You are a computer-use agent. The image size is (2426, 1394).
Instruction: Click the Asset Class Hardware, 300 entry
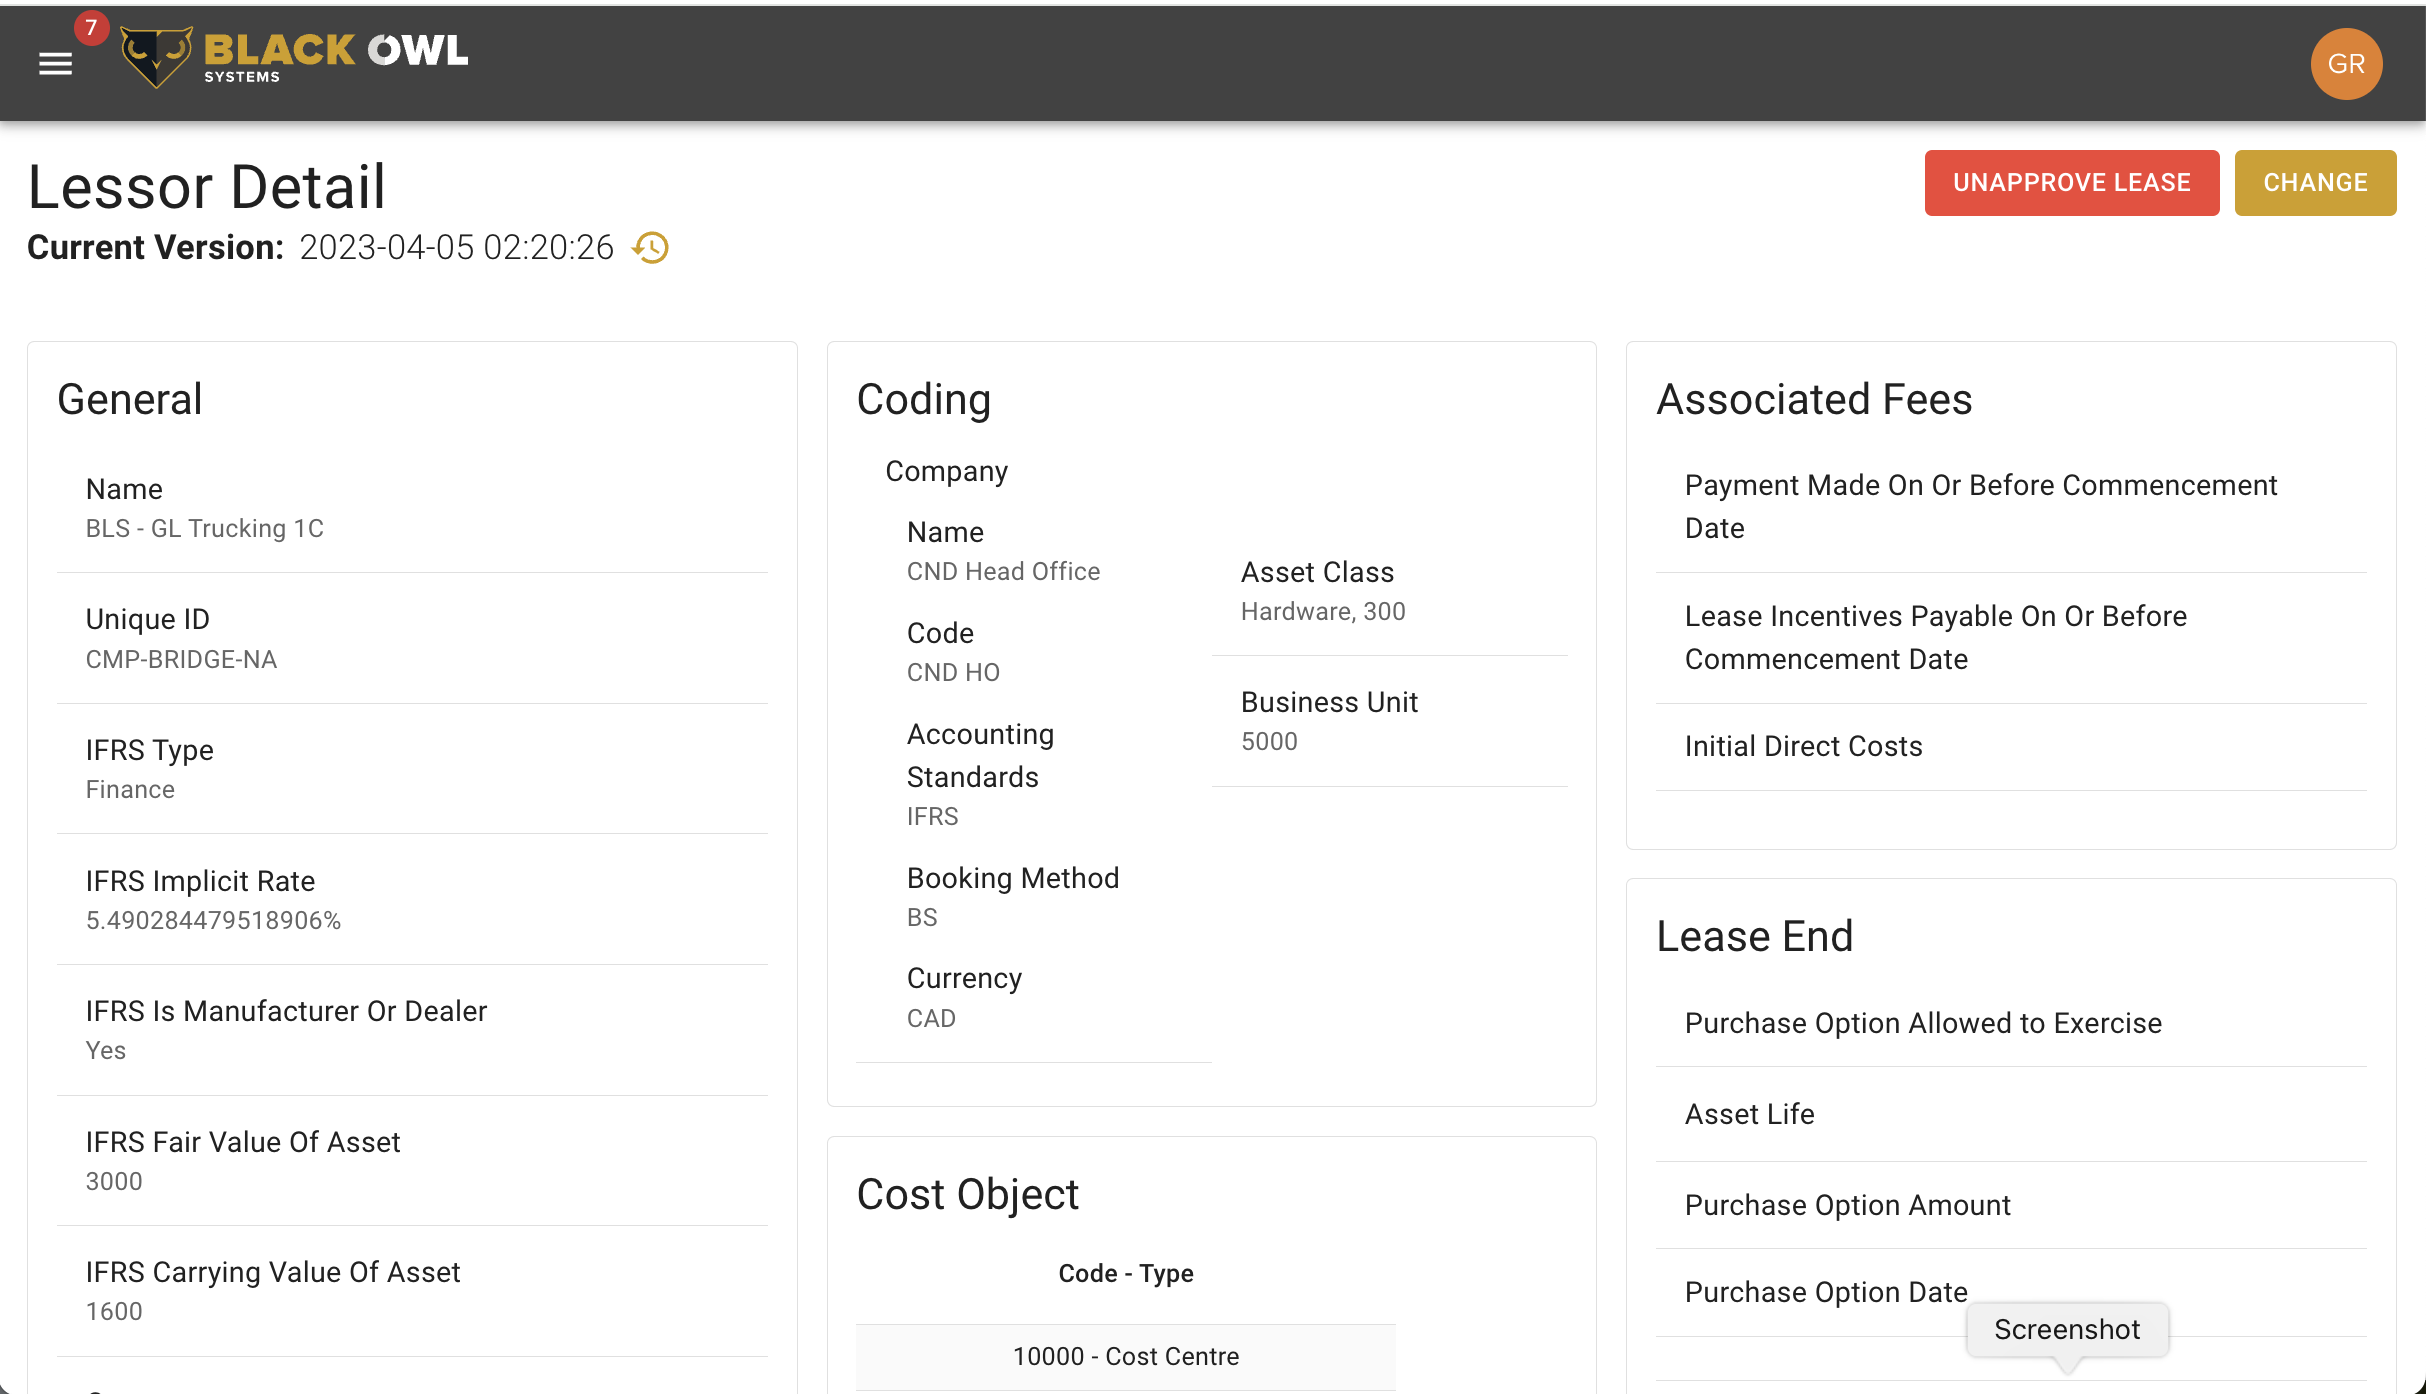(x=1322, y=591)
